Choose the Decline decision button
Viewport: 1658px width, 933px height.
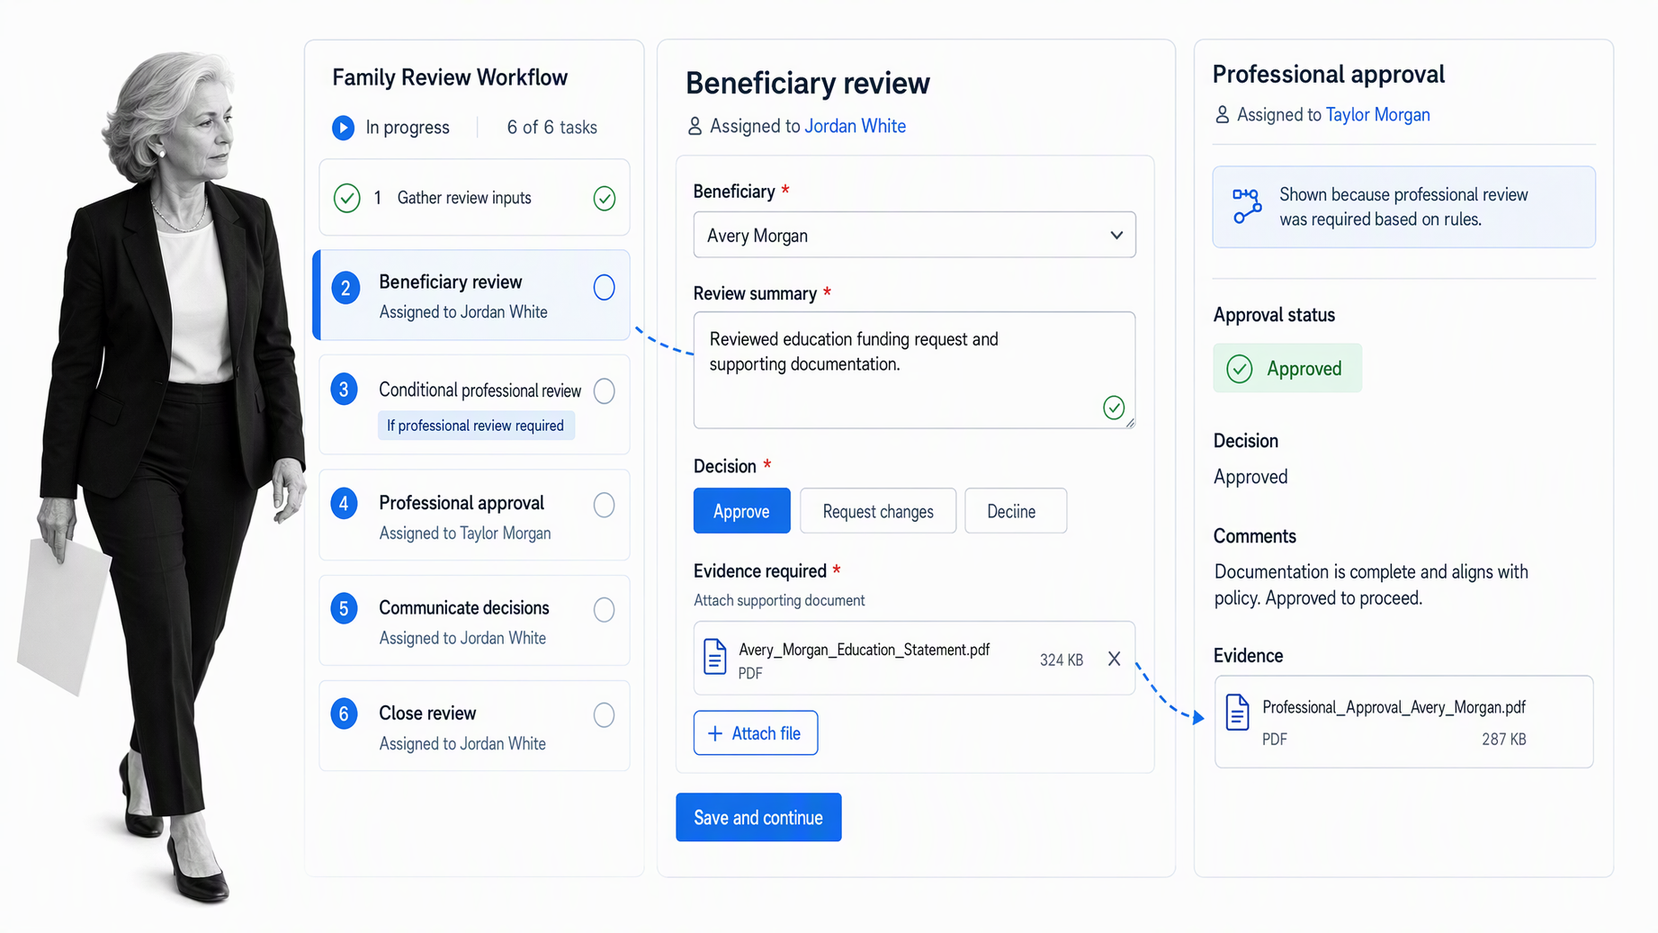1016,511
